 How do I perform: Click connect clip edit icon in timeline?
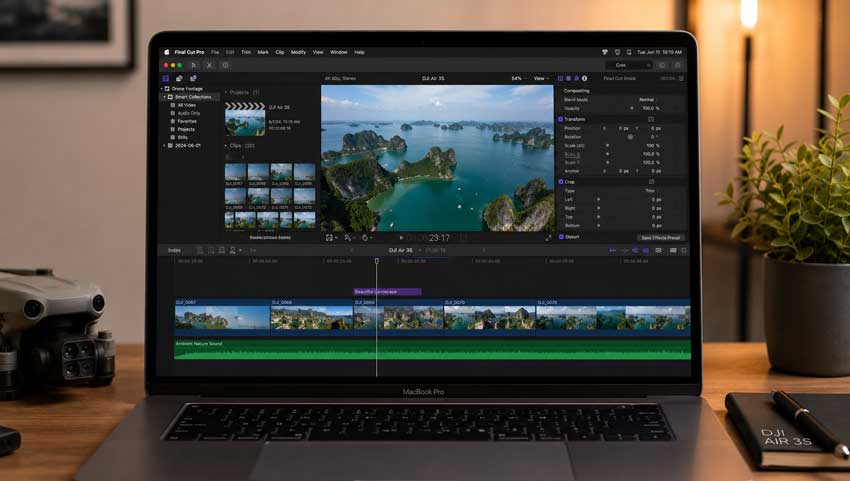[200, 251]
